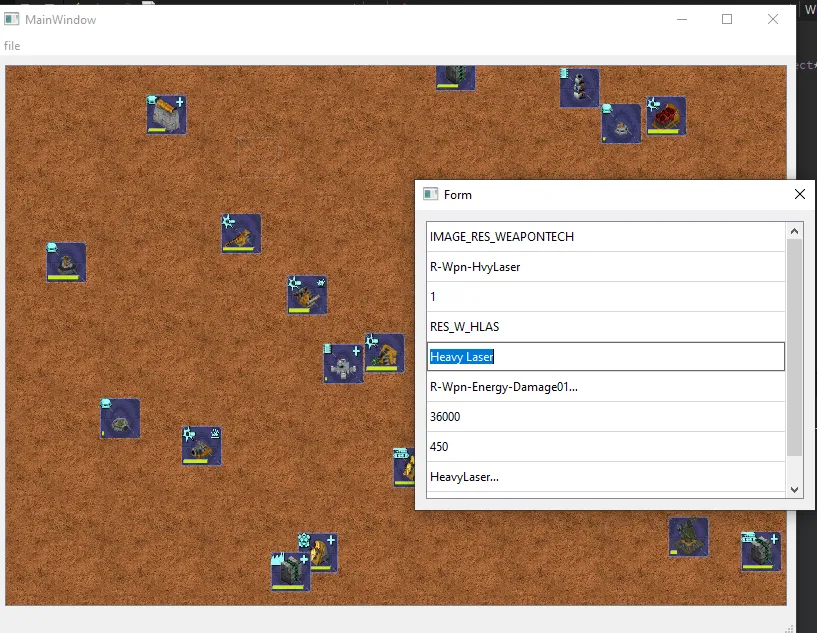
Task: Select the brown turret on black pedestal icon
Action: click(66, 262)
